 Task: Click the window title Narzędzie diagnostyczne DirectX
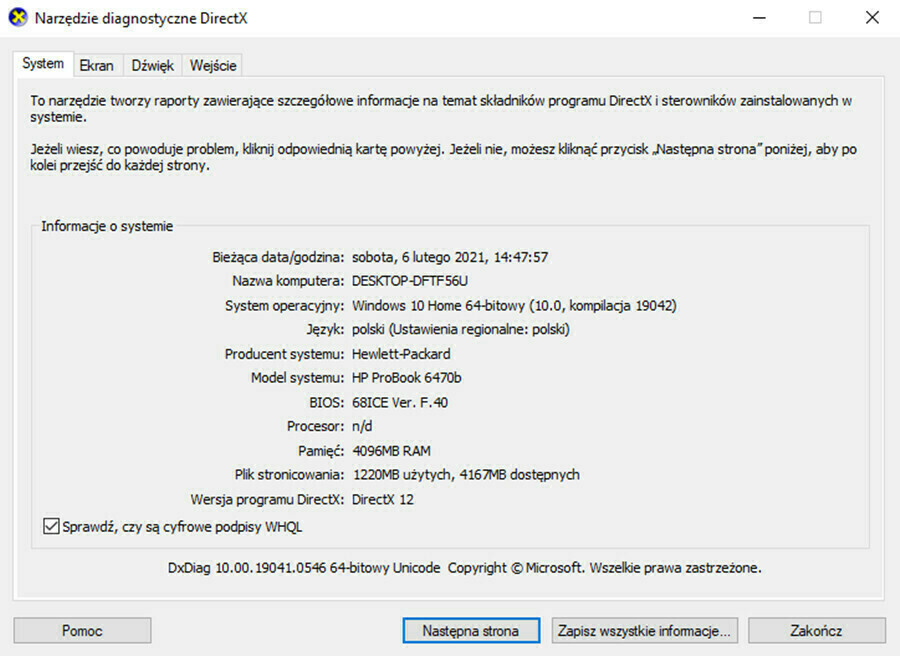pos(141,18)
